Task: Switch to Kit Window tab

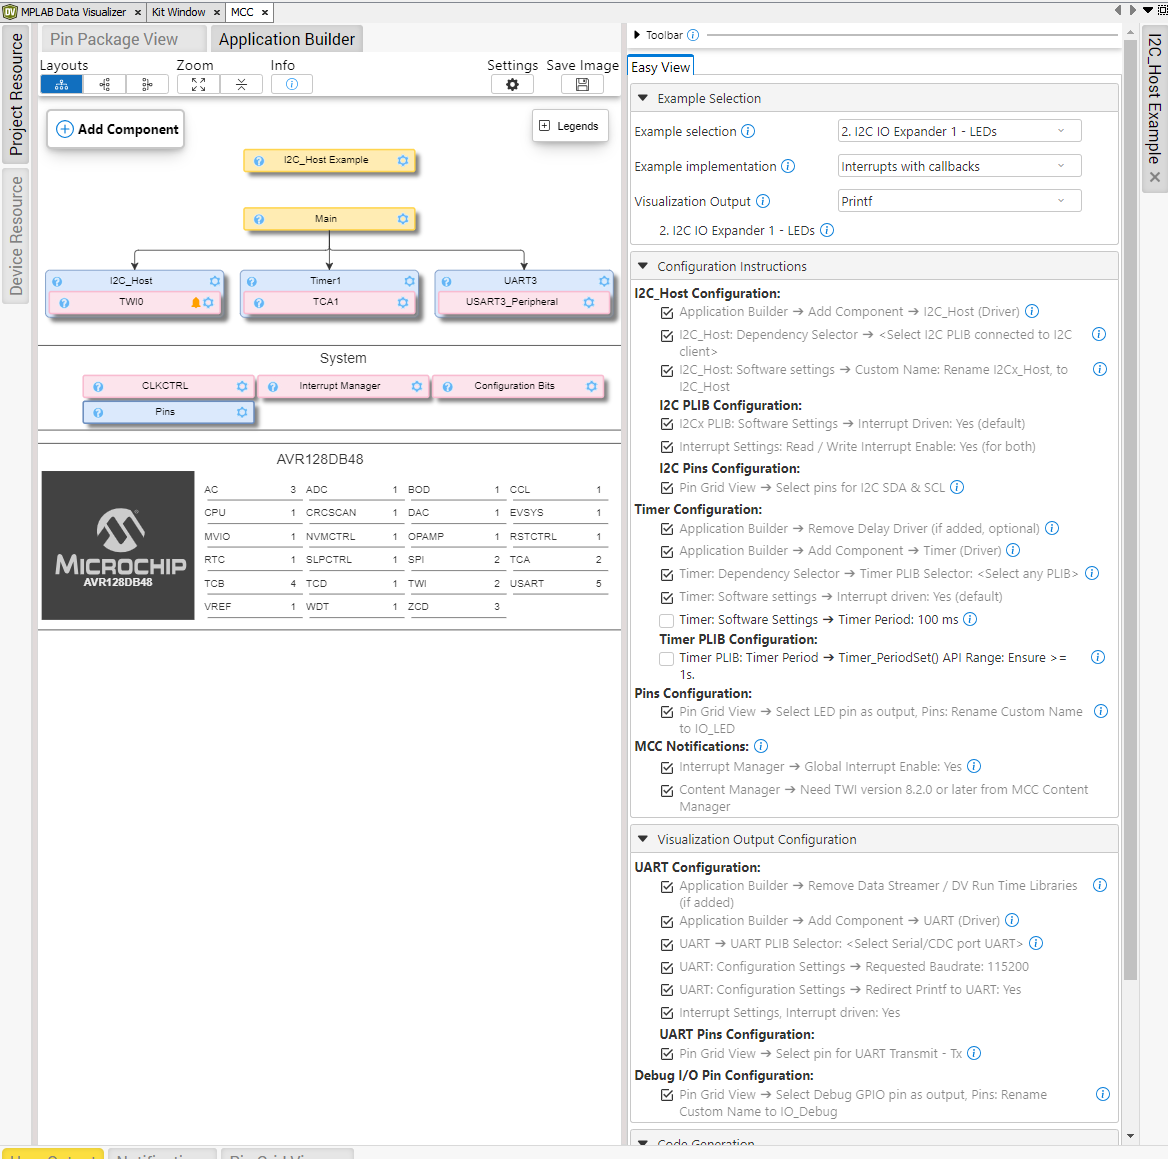Action: click(179, 12)
